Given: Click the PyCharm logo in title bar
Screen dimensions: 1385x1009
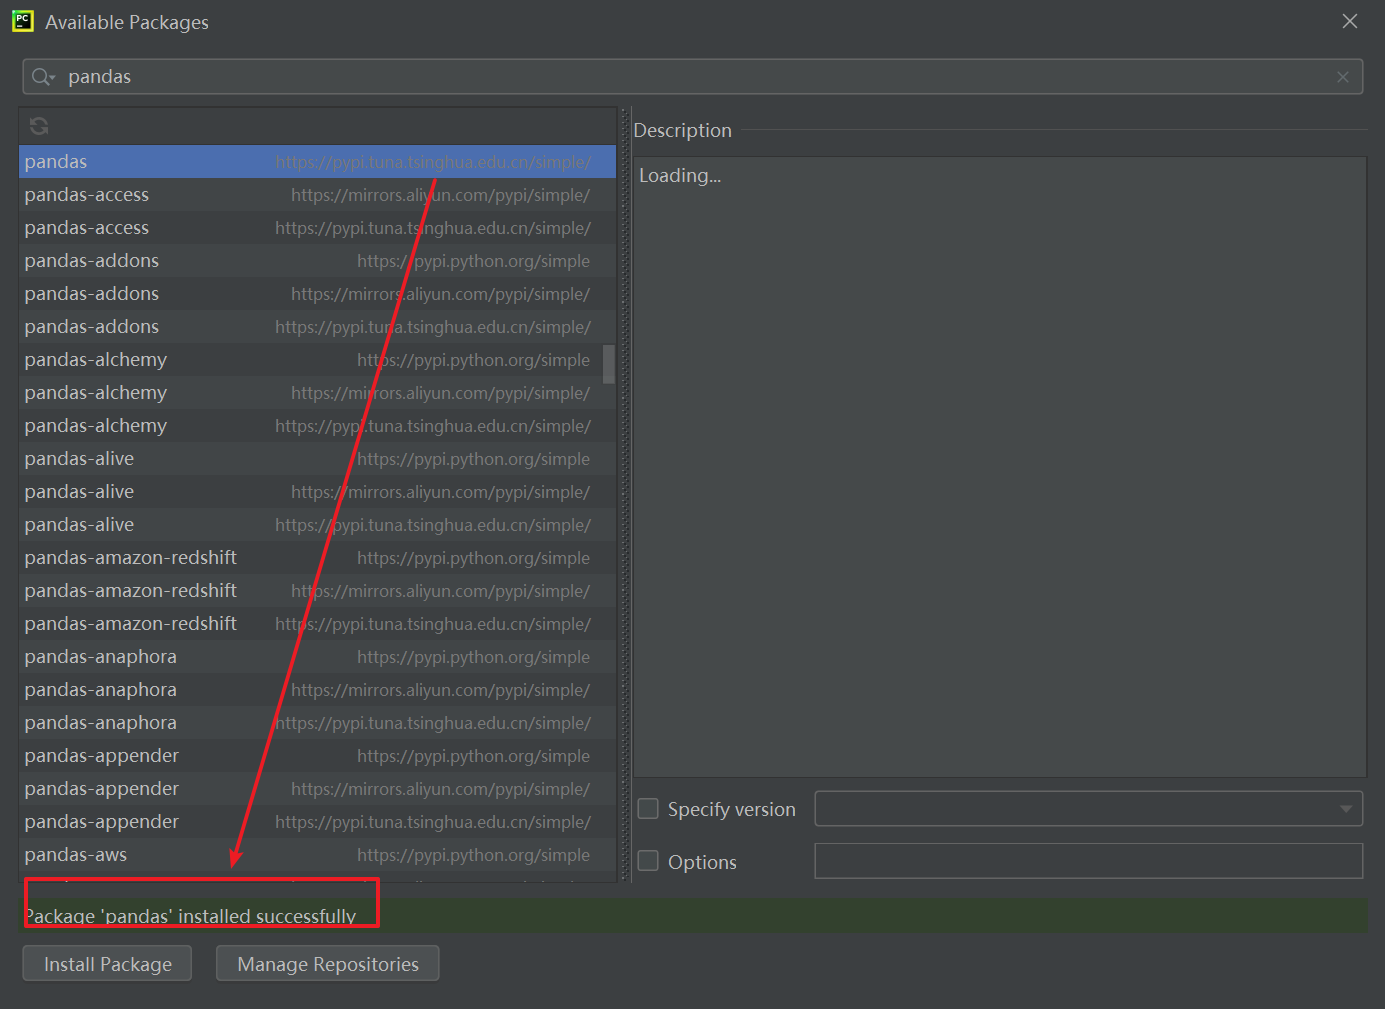Looking at the screenshot, I should click(x=22, y=21).
